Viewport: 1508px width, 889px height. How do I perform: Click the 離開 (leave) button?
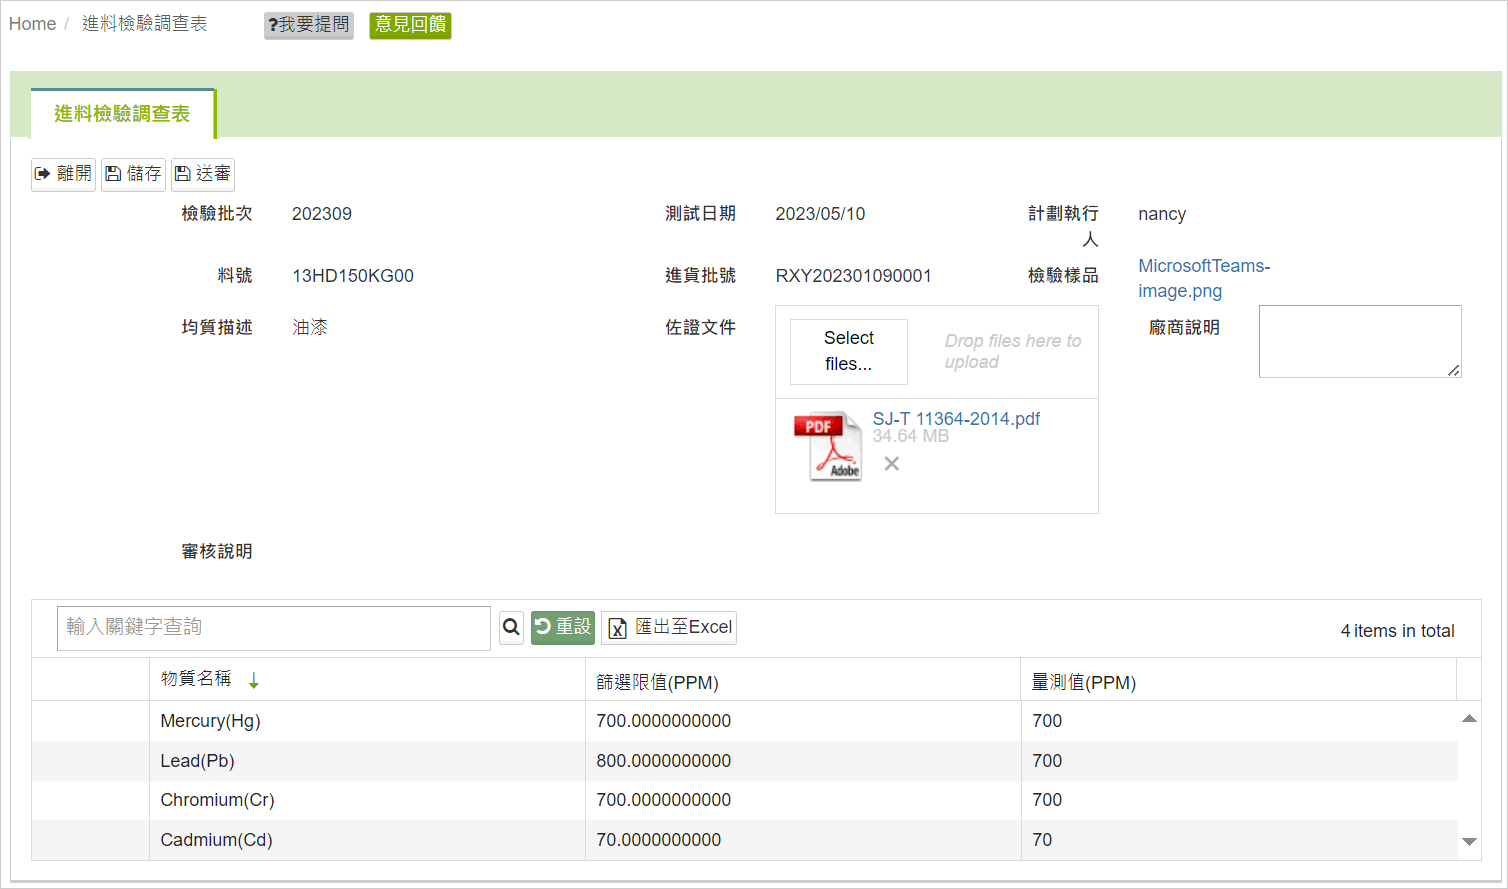[63, 174]
